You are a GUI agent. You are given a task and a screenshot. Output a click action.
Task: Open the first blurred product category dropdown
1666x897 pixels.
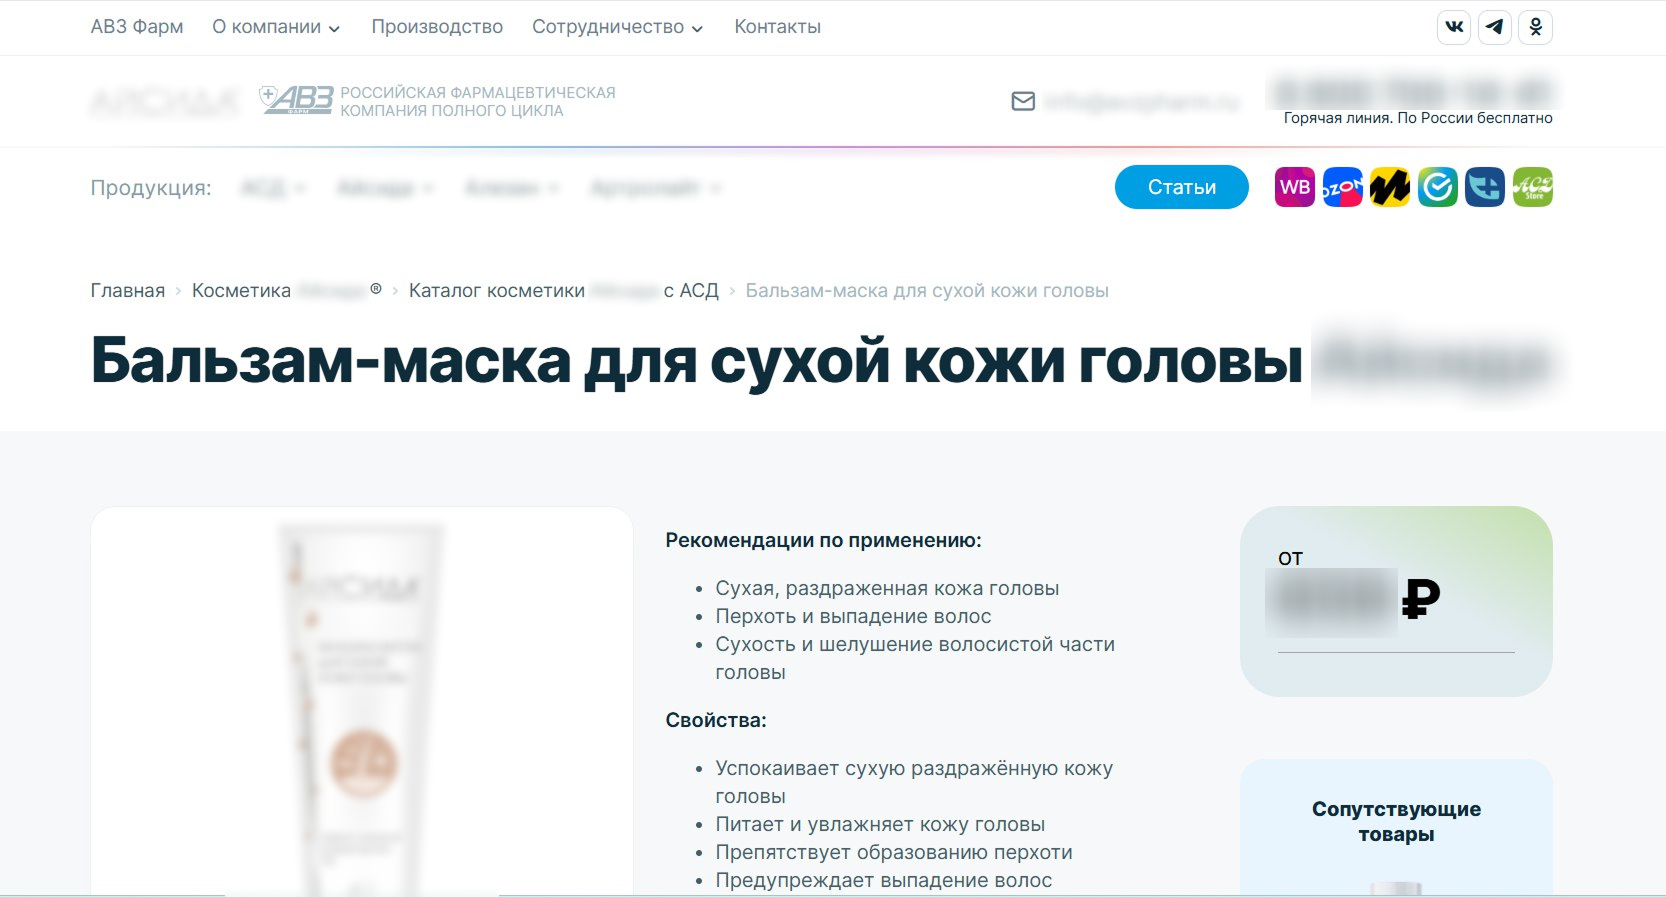[273, 188]
